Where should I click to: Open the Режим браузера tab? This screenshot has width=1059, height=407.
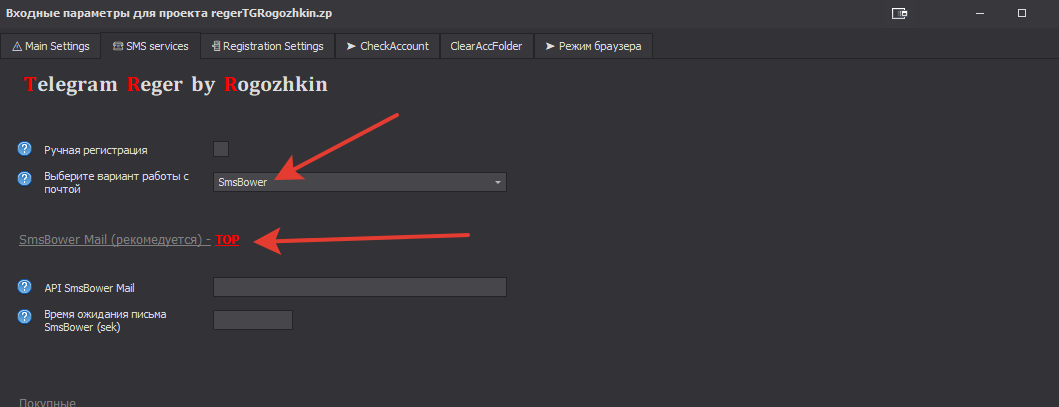(x=593, y=47)
